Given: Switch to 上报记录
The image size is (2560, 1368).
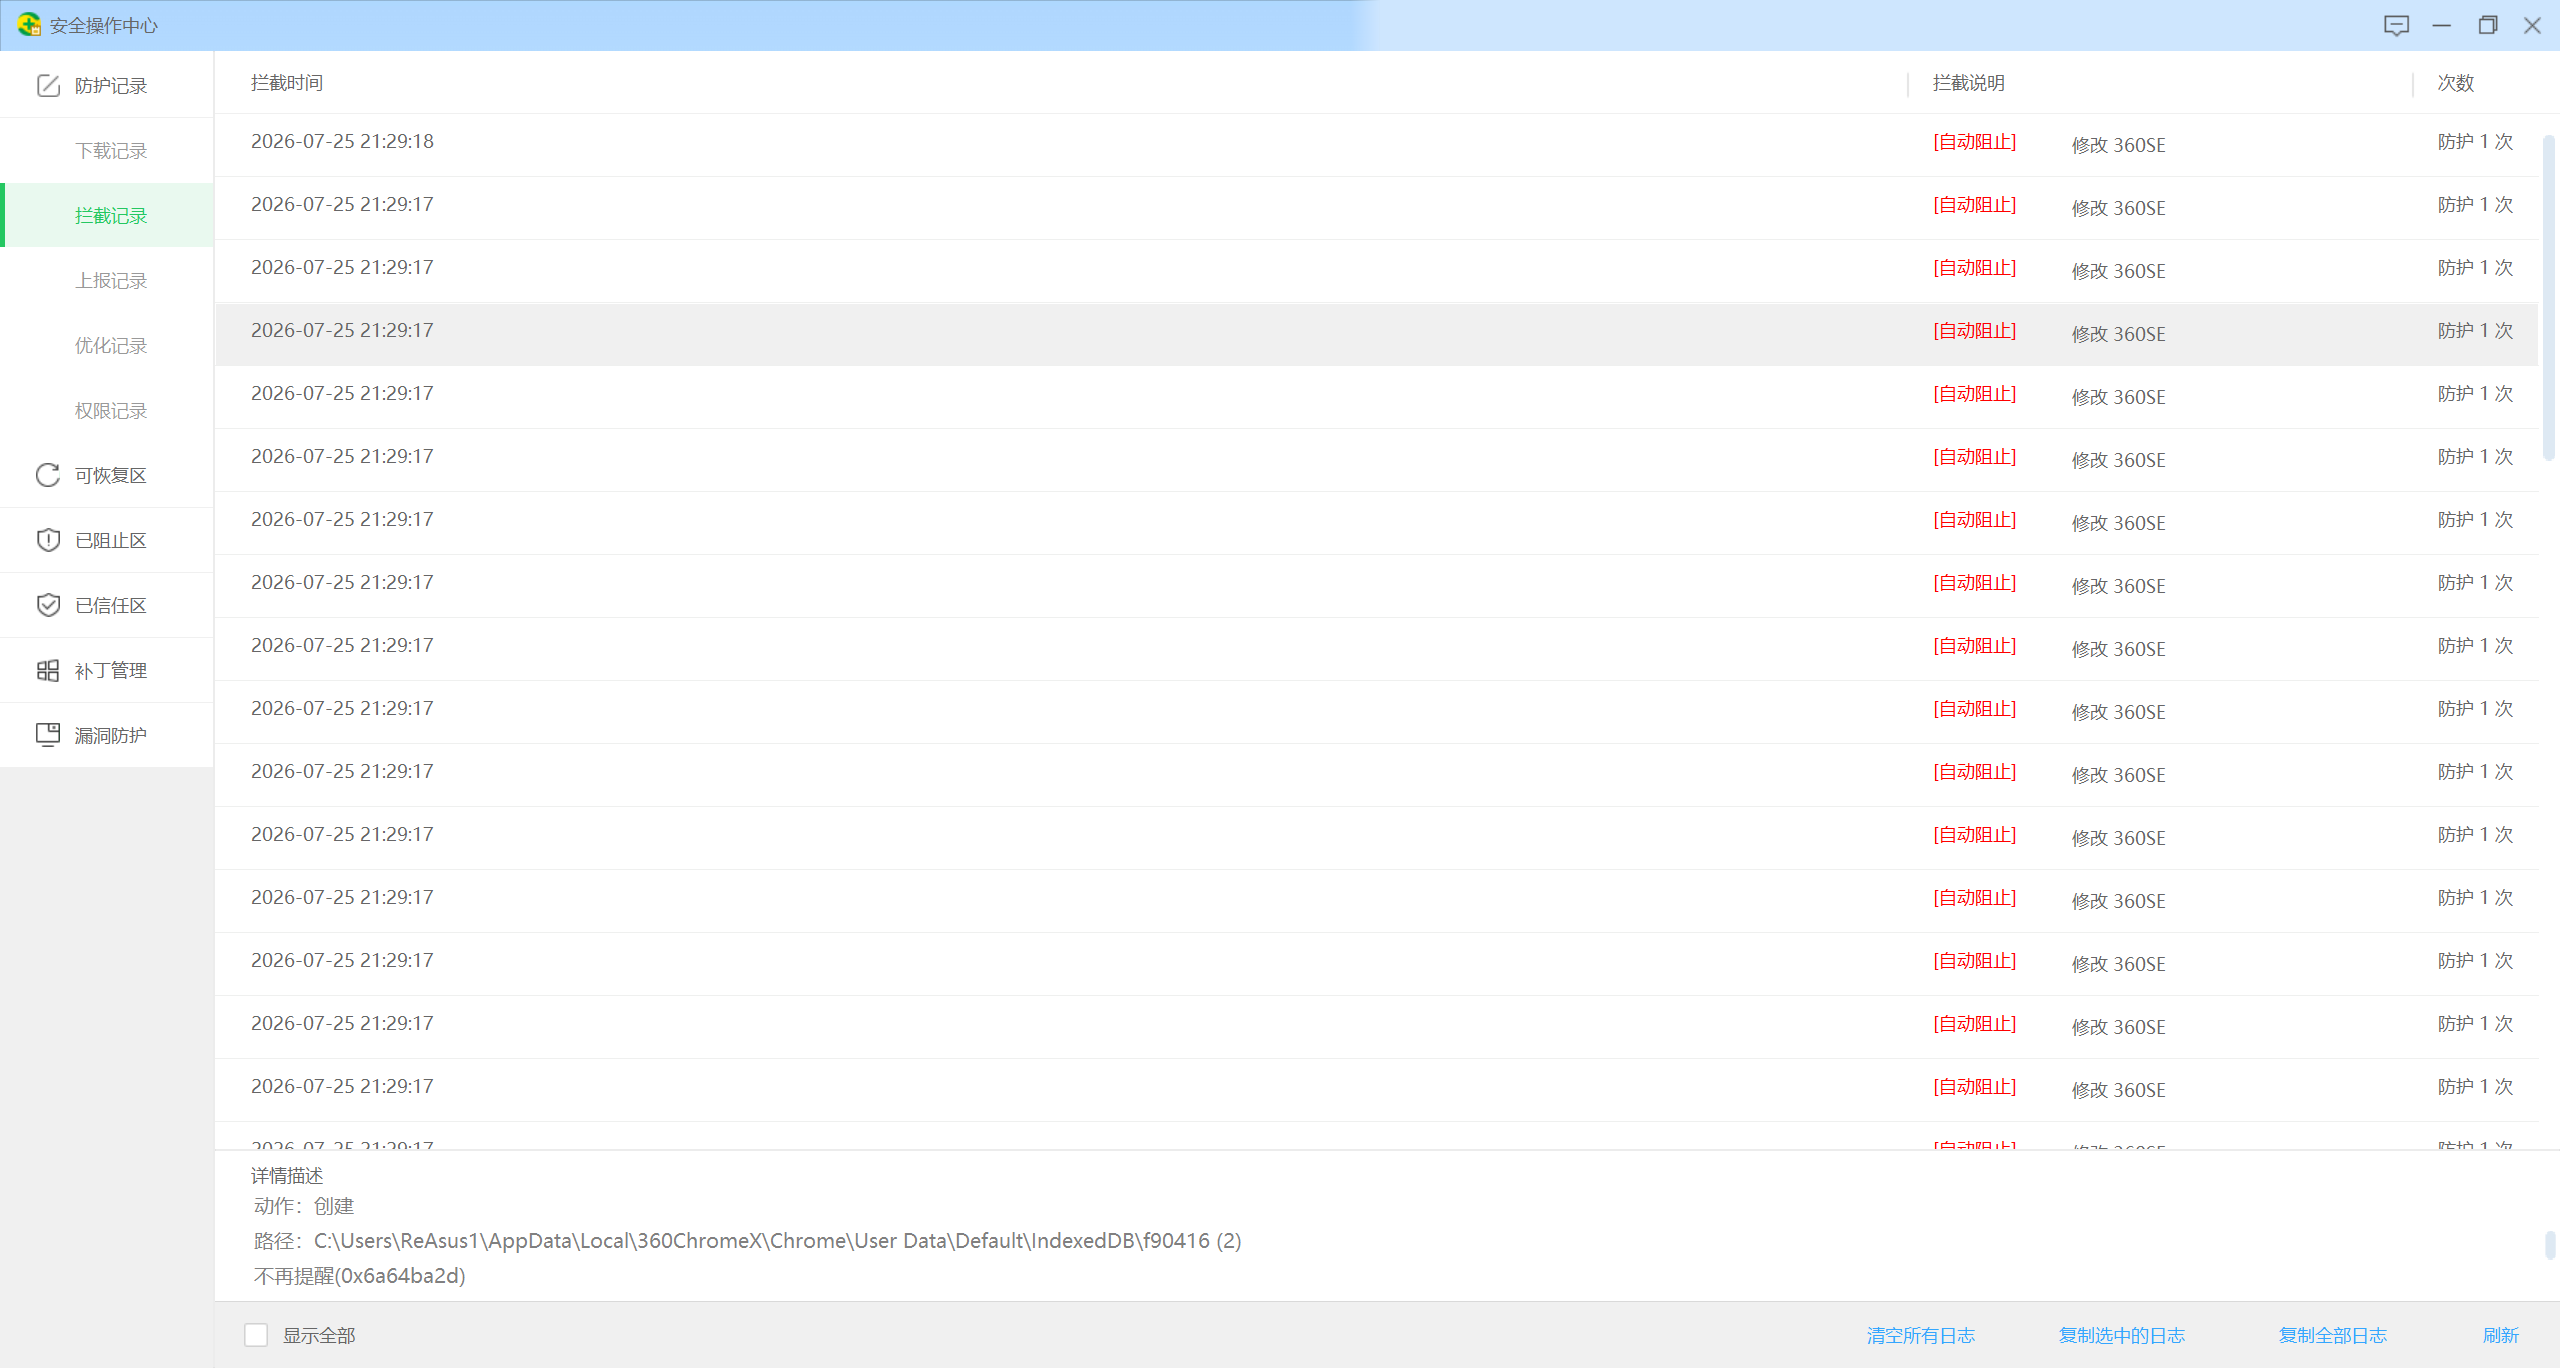Looking at the screenshot, I should click(107, 280).
